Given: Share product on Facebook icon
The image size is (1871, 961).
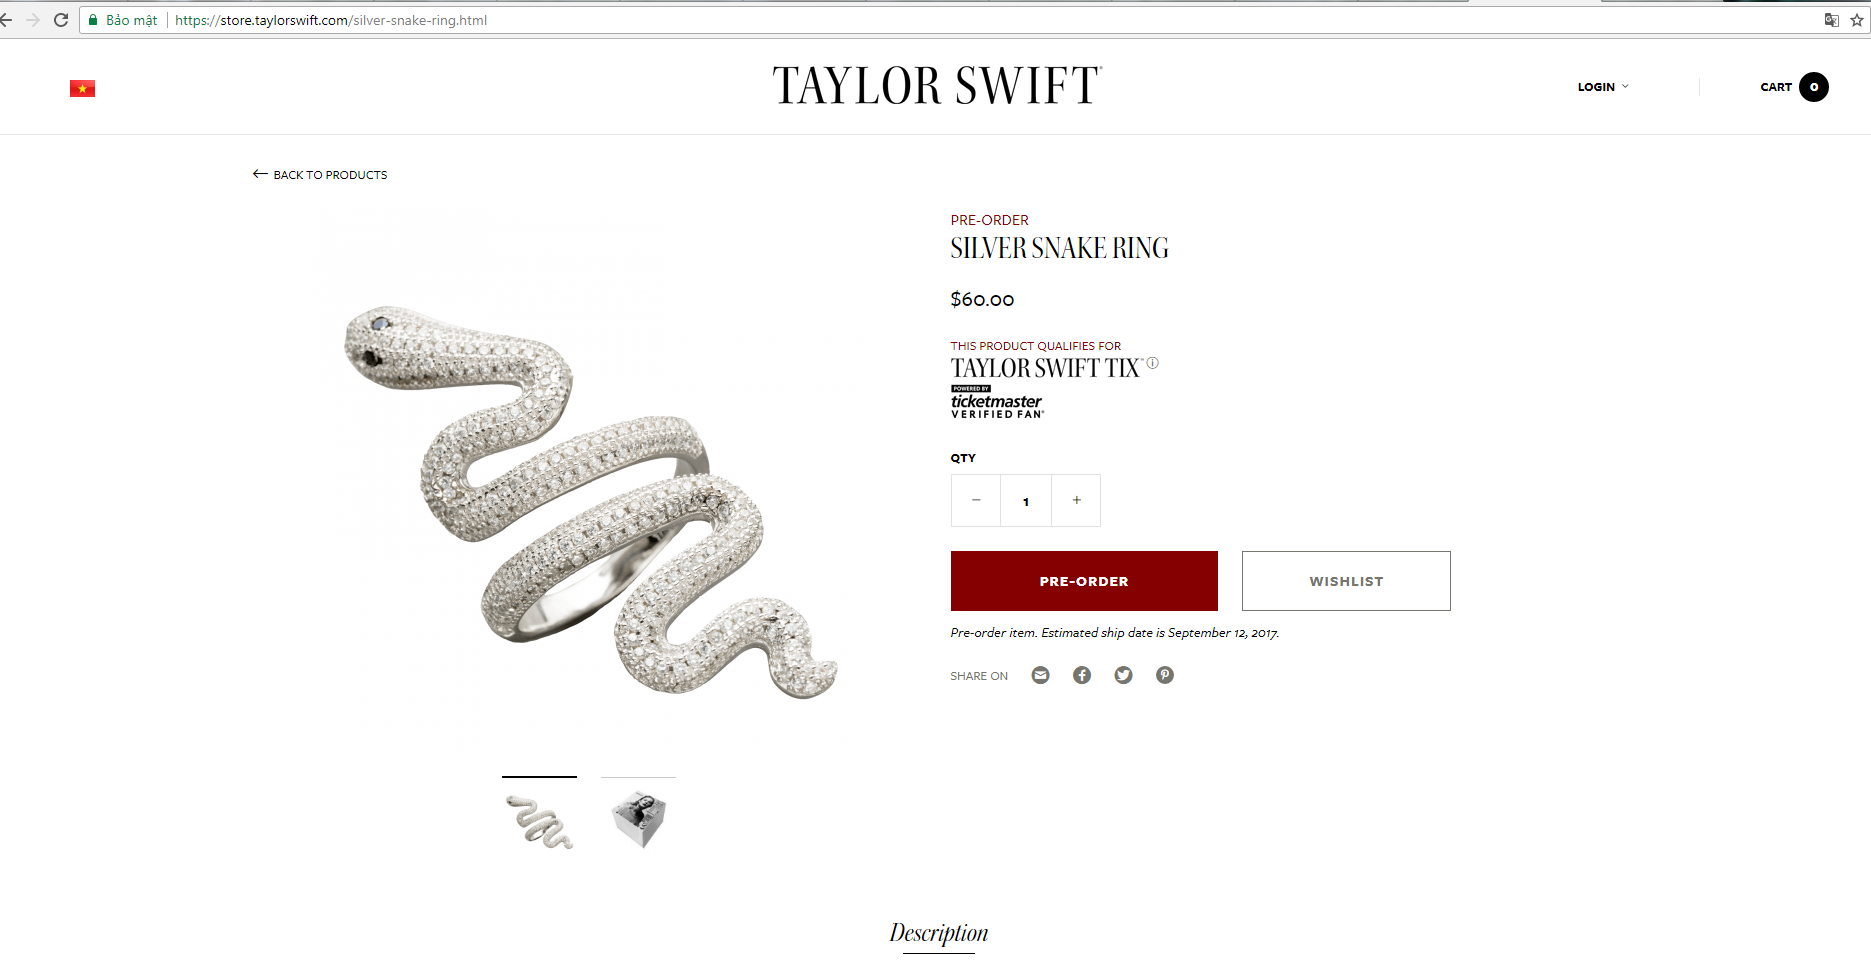Looking at the screenshot, I should (x=1082, y=675).
